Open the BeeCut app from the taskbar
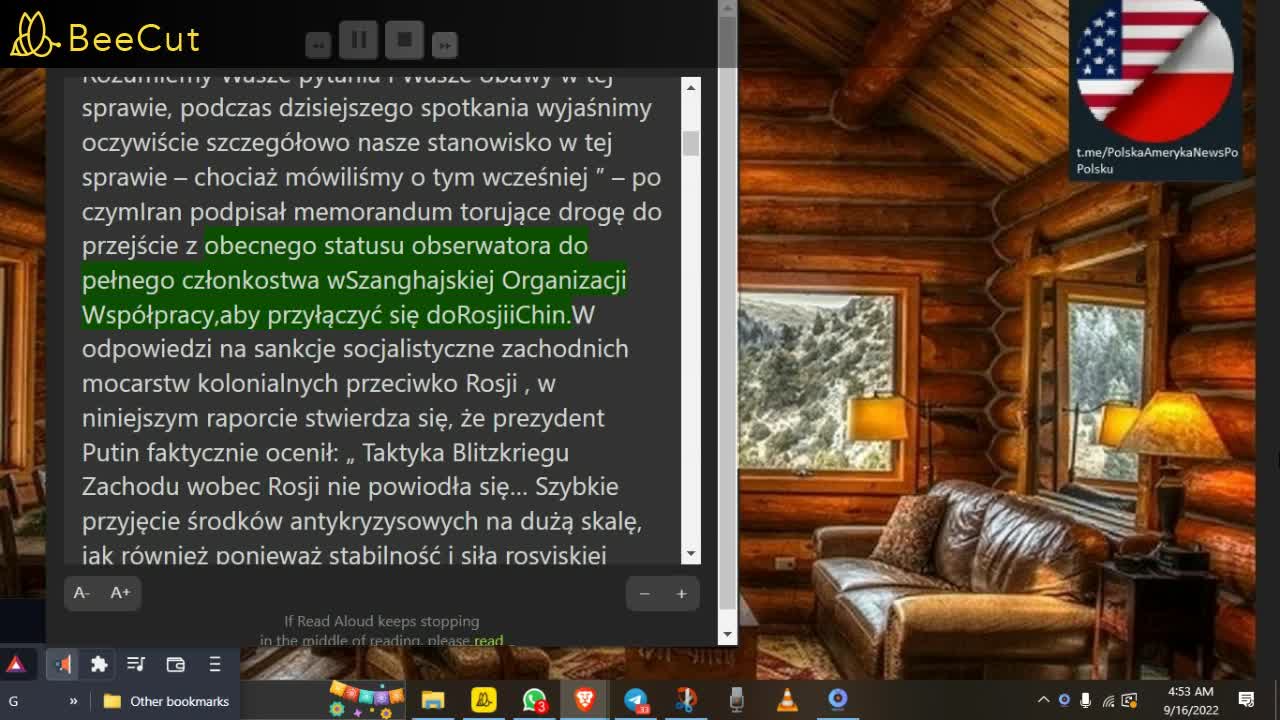The image size is (1280, 720). [x=484, y=700]
